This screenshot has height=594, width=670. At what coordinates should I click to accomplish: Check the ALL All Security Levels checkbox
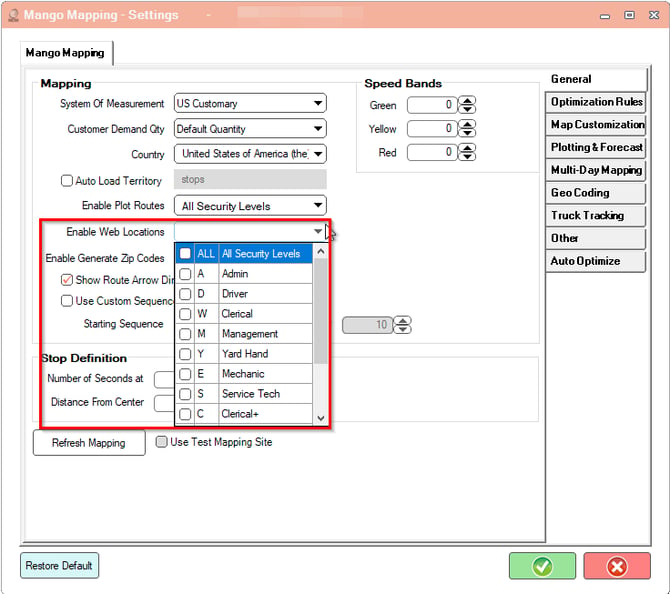tap(185, 253)
